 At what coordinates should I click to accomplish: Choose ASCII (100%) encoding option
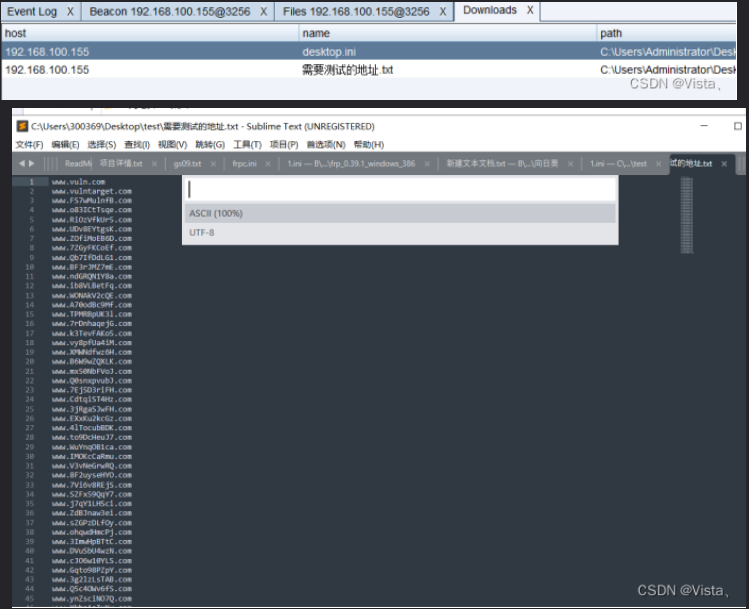click(400, 214)
